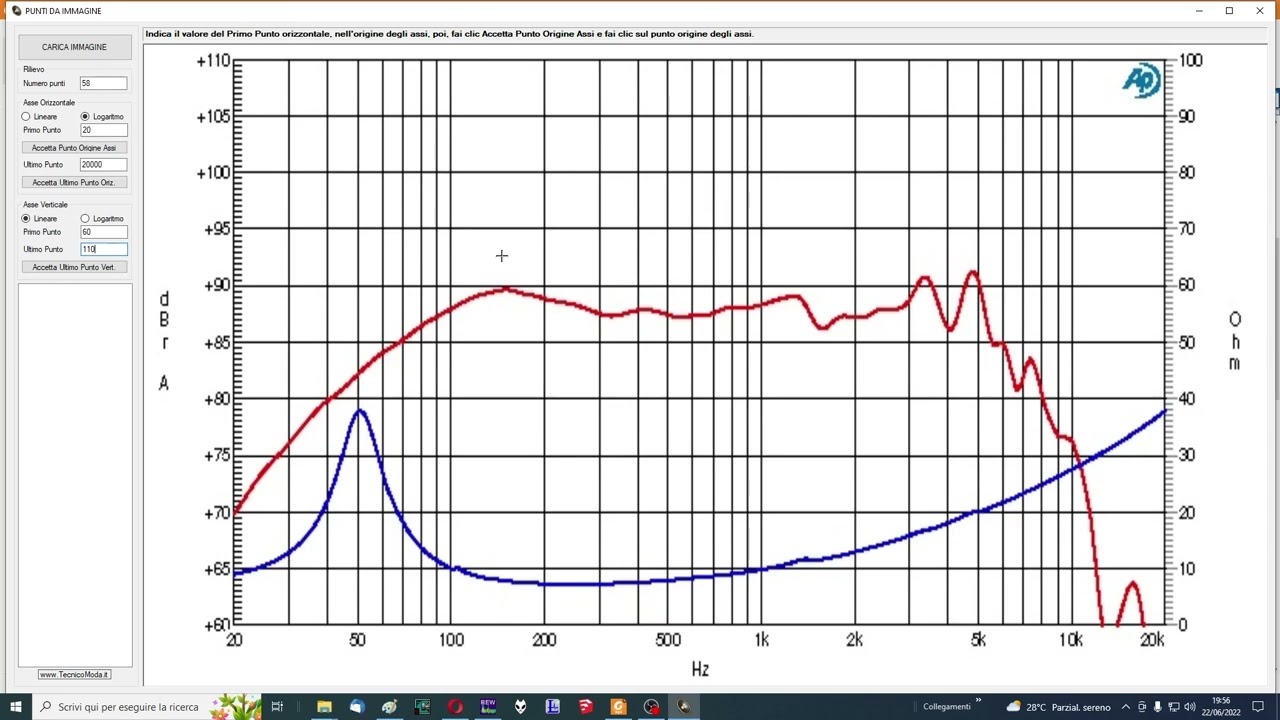1280x720 pixels.
Task: Click Accetta Ultimo Punto Orizz. button
Action: pyautogui.click(x=74, y=183)
